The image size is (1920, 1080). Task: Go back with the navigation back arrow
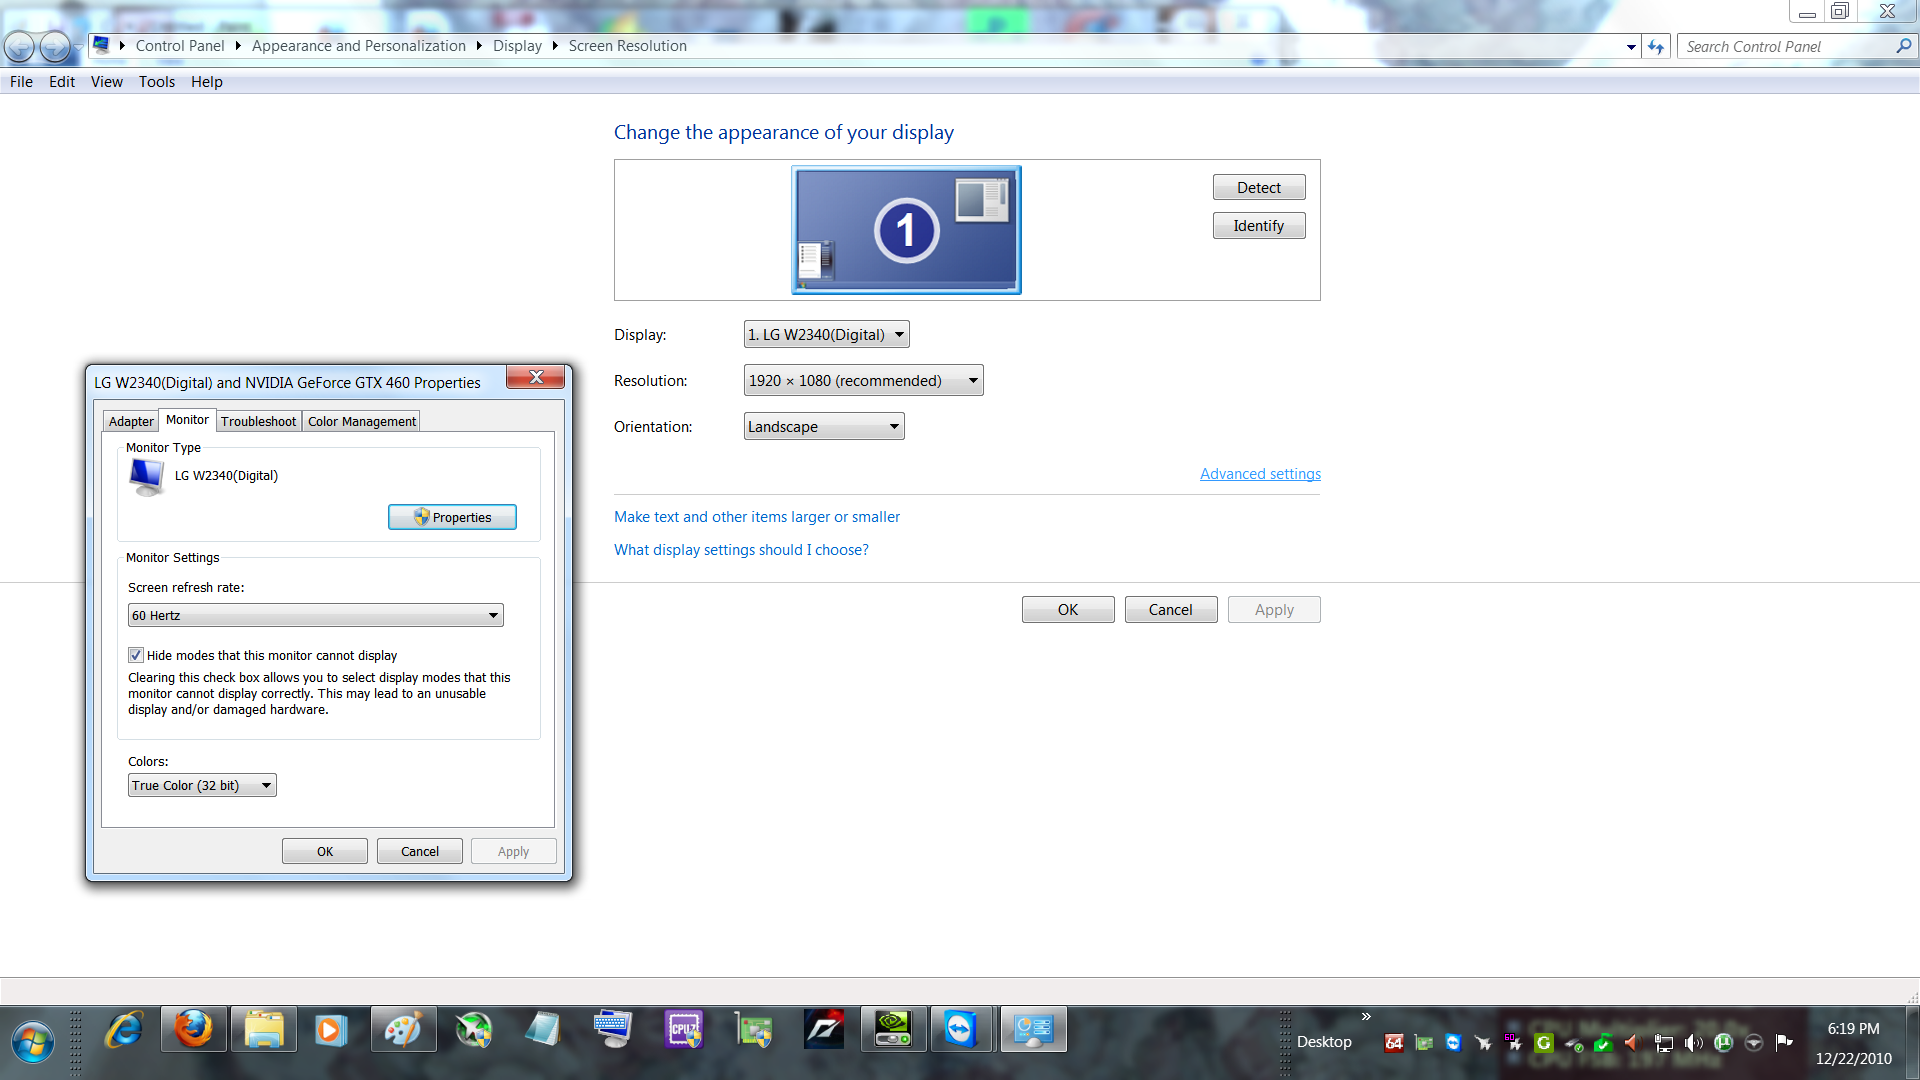pos(19,46)
